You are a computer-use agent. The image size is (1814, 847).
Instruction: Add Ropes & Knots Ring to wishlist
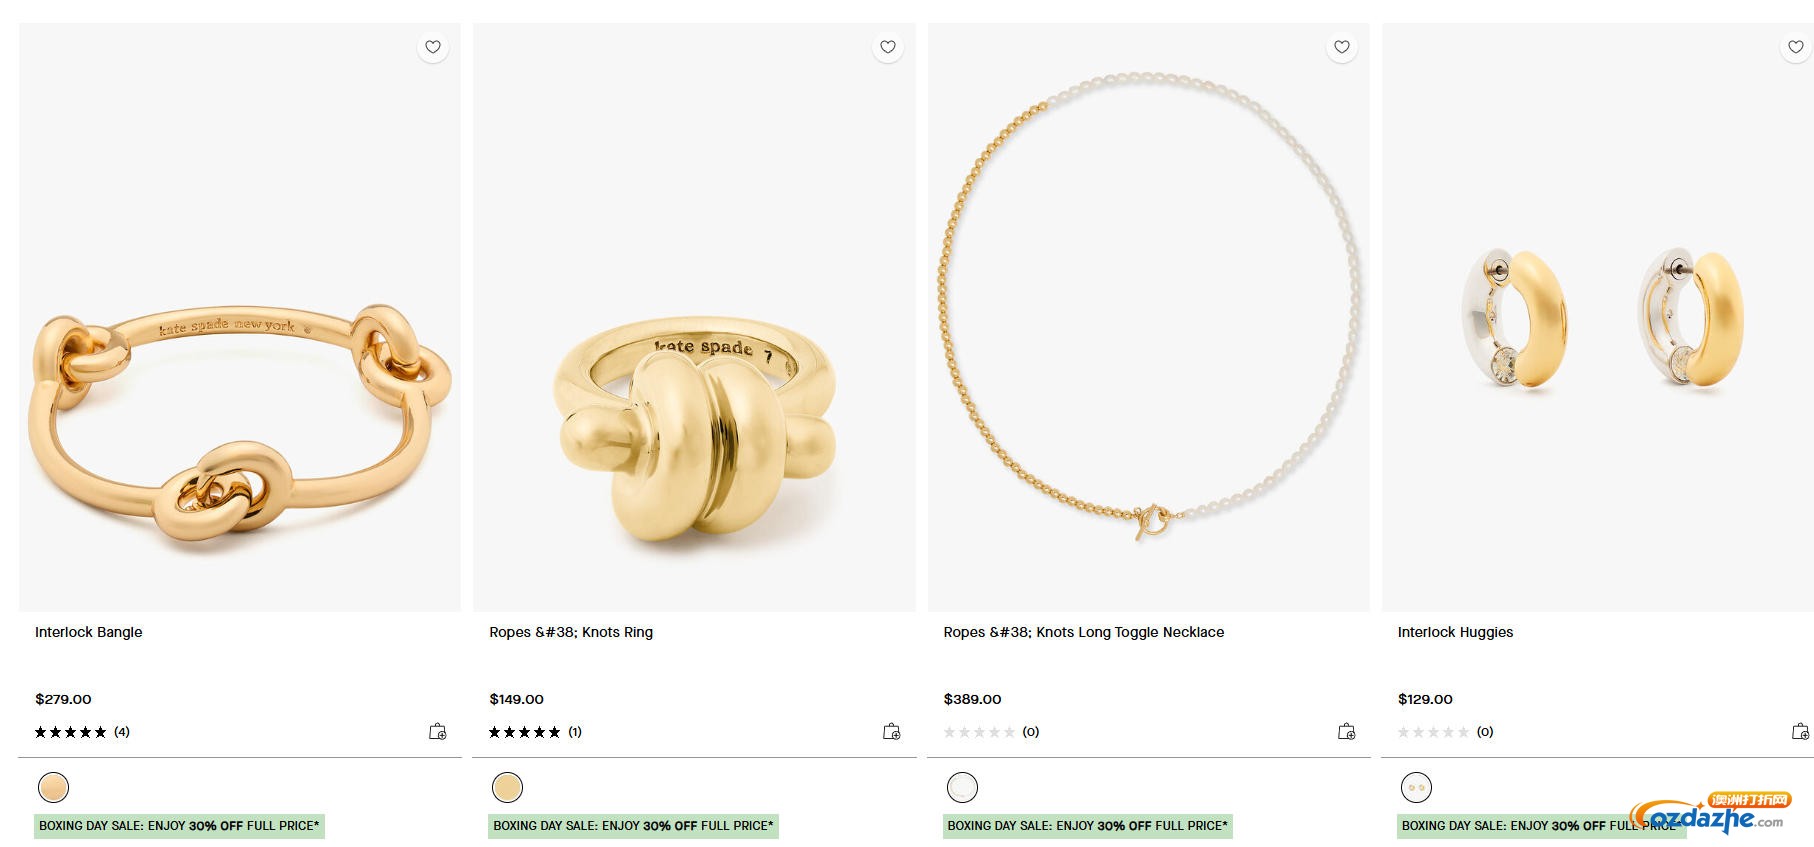[x=887, y=47]
